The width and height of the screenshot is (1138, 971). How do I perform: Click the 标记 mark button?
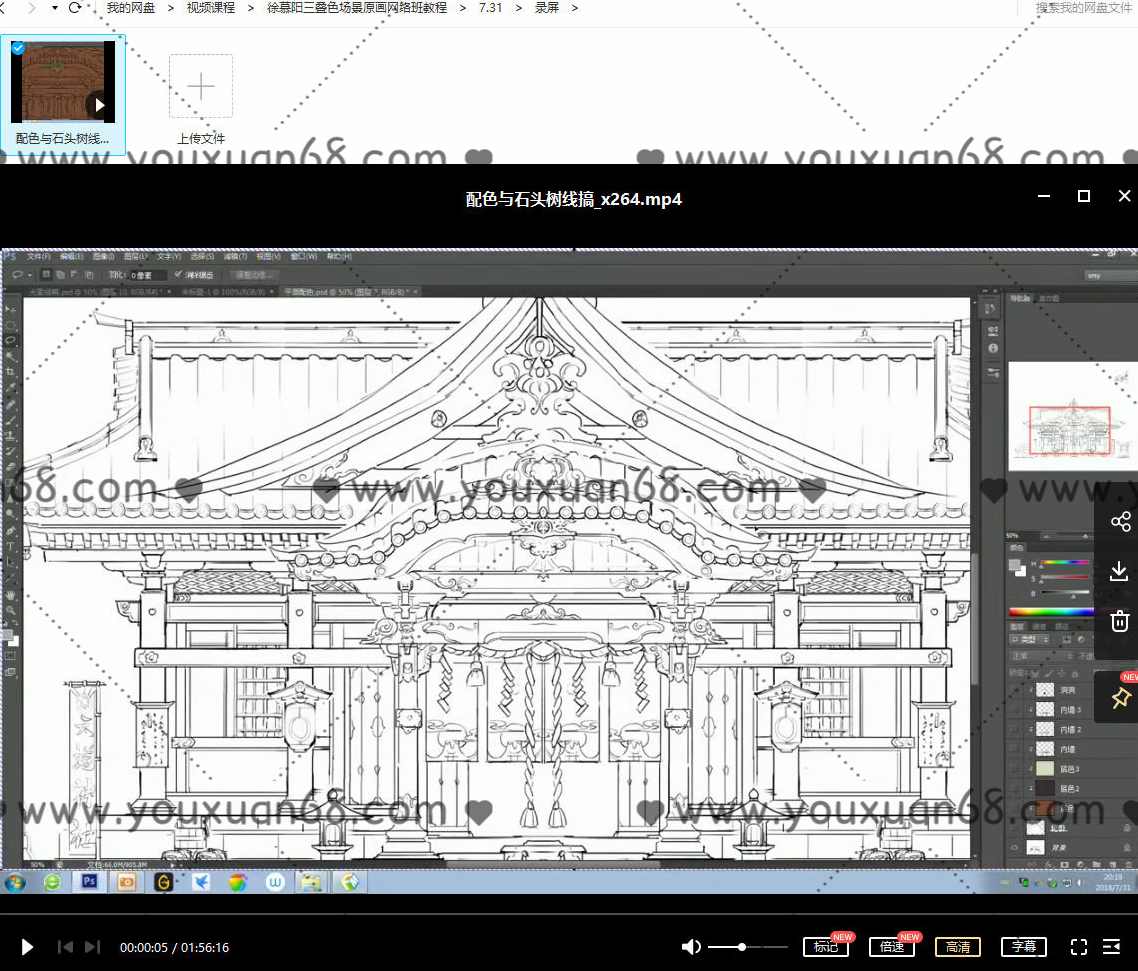(825, 947)
